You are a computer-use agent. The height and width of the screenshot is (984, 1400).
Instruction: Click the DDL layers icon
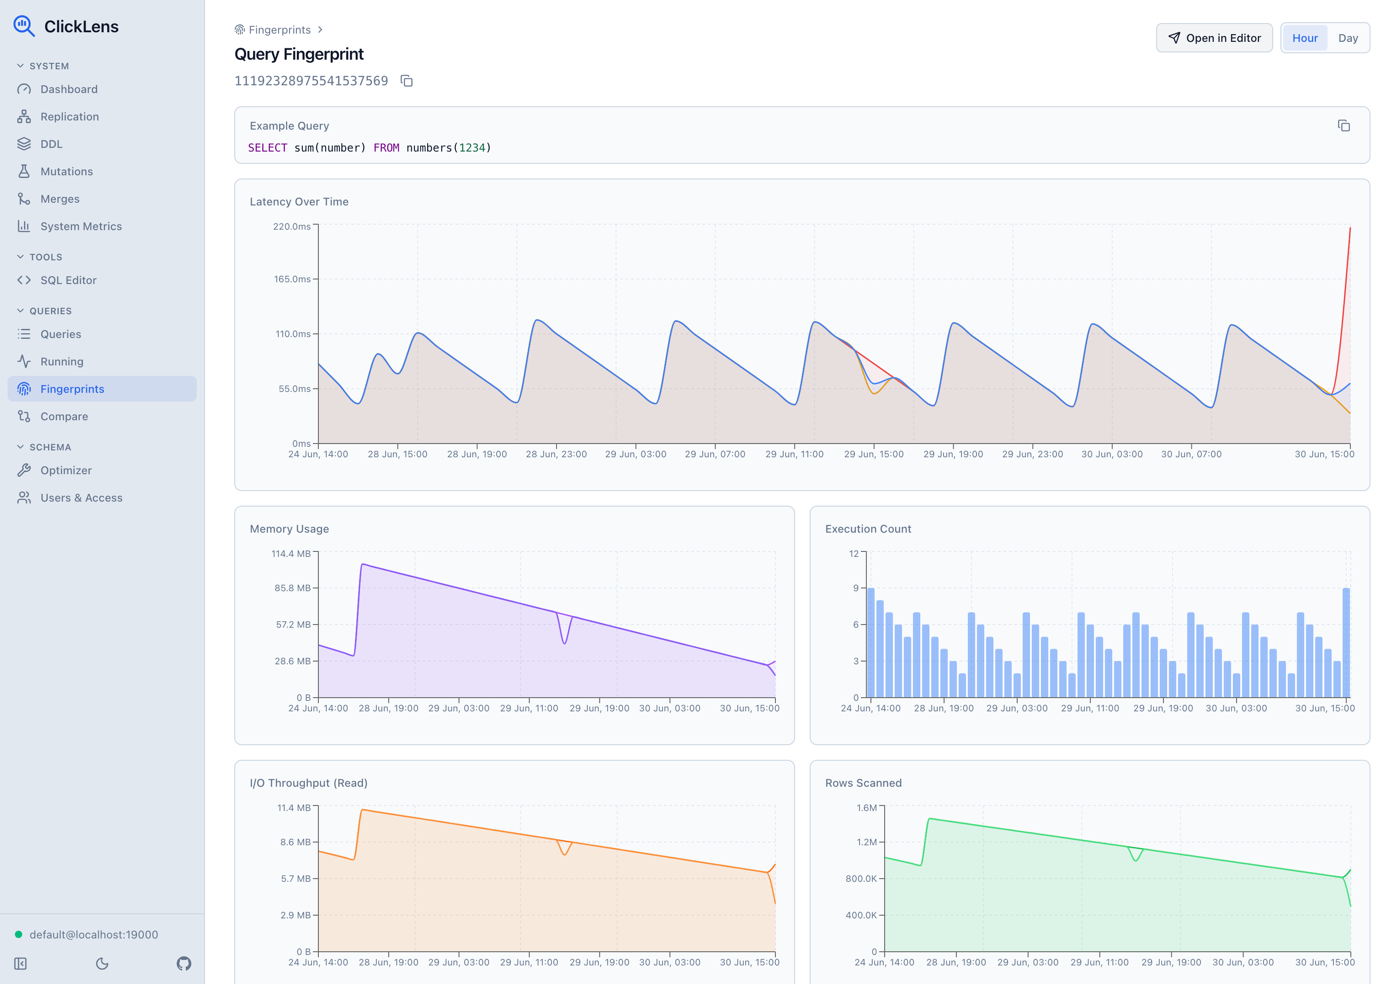pyautogui.click(x=24, y=144)
